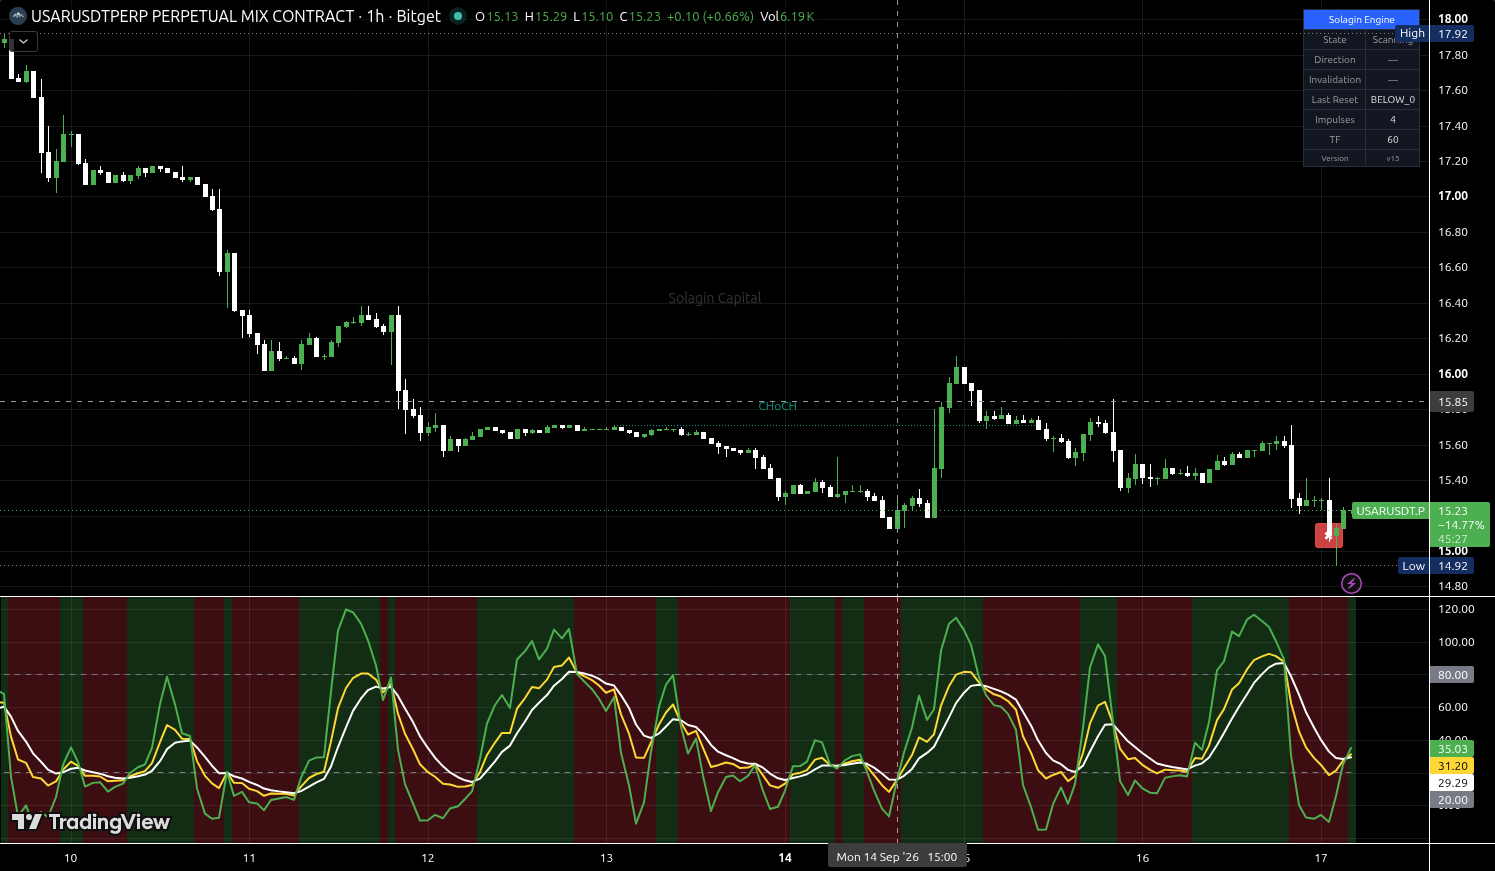
Task: Click the Low 14.92 price label
Action: [x=1434, y=566]
